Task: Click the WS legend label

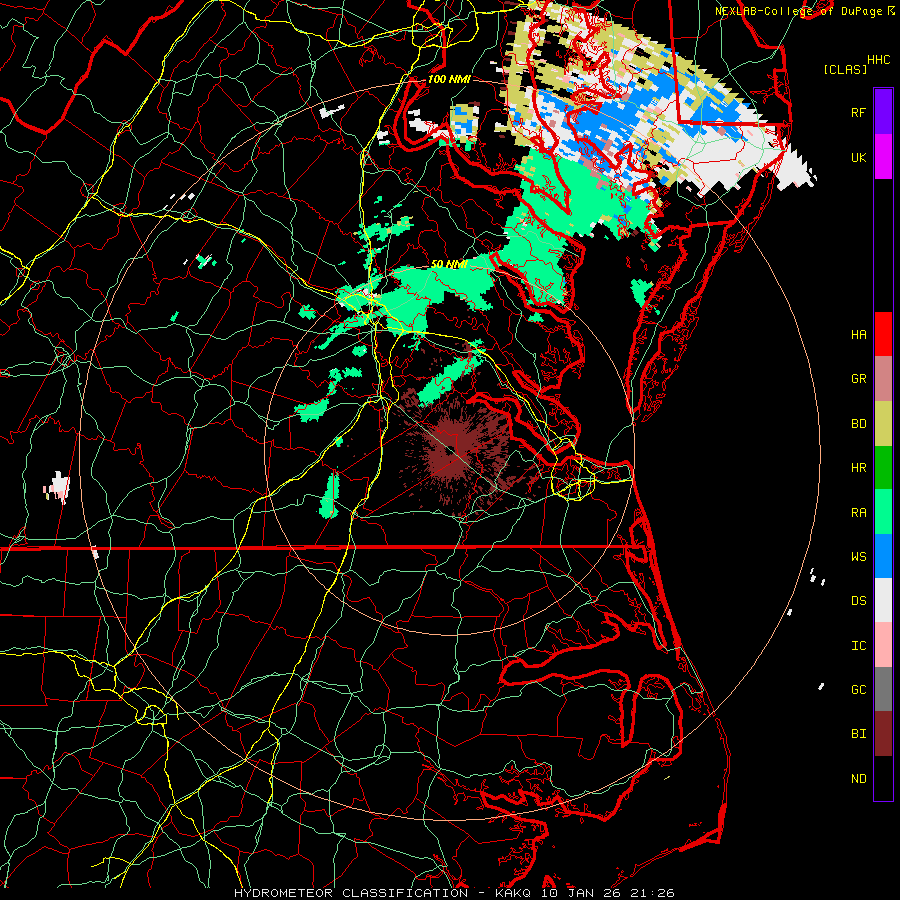Action: (x=858, y=557)
